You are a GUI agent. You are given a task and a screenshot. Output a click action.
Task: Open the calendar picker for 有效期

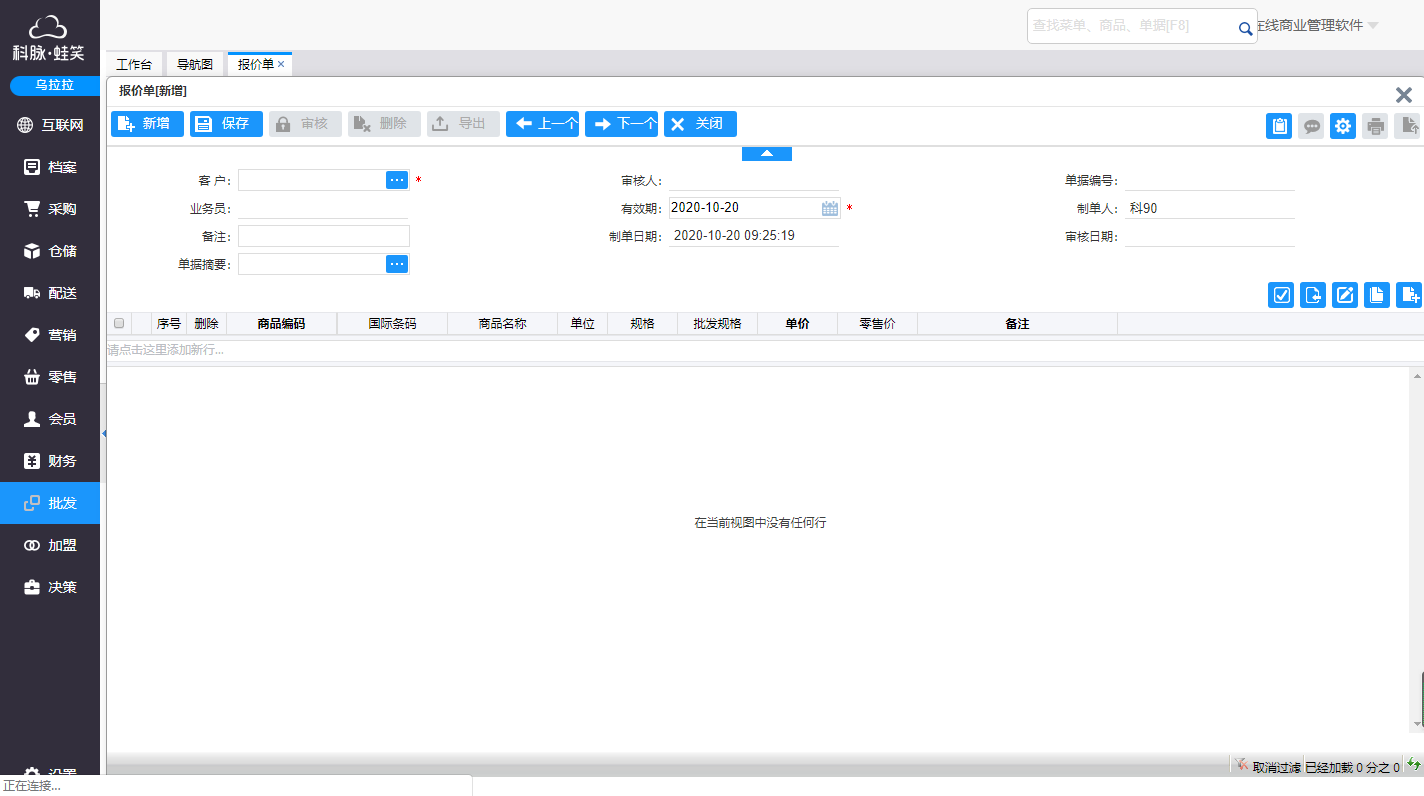(830, 208)
